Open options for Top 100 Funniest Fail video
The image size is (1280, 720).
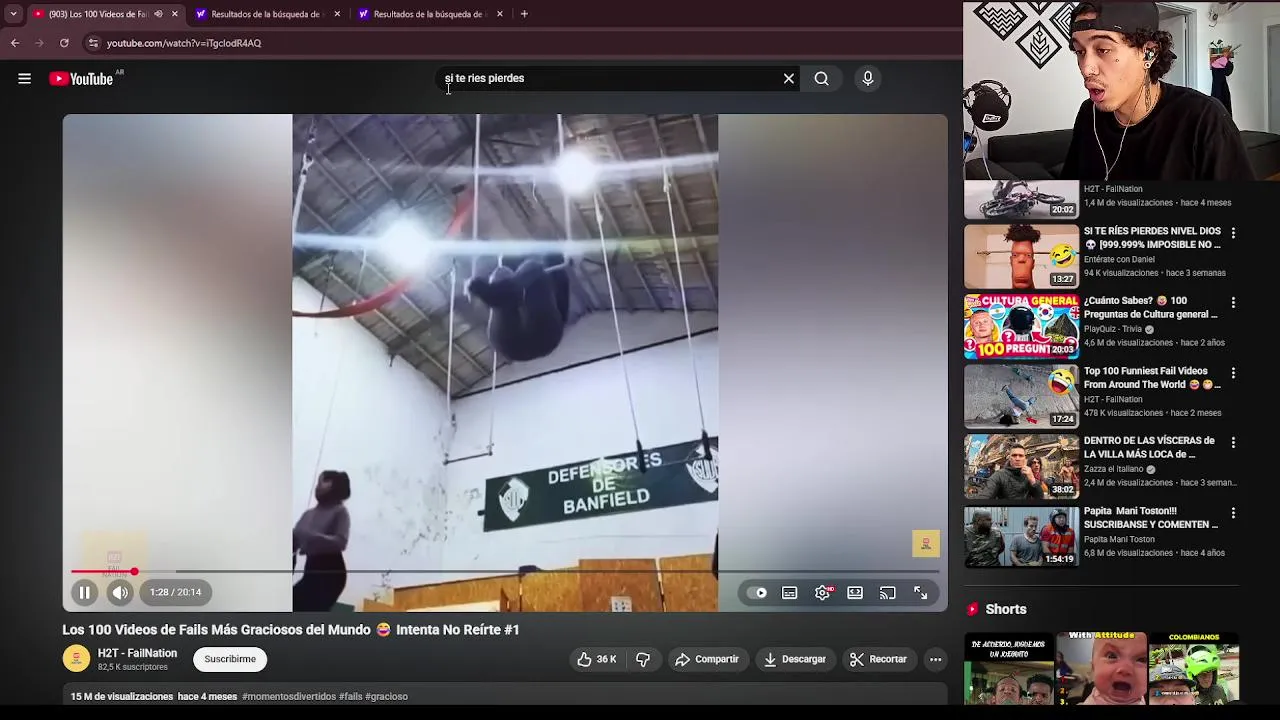click(1233, 372)
